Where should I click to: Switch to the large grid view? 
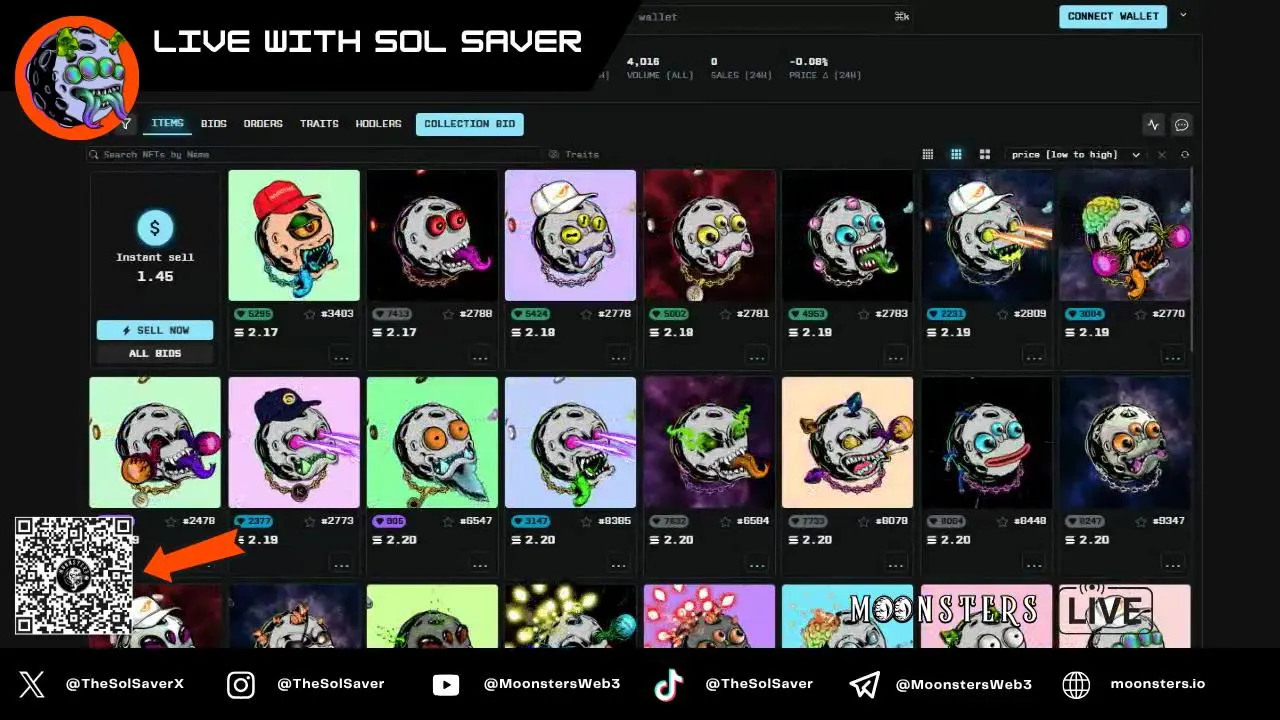pyautogui.click(x=985, y=154)
